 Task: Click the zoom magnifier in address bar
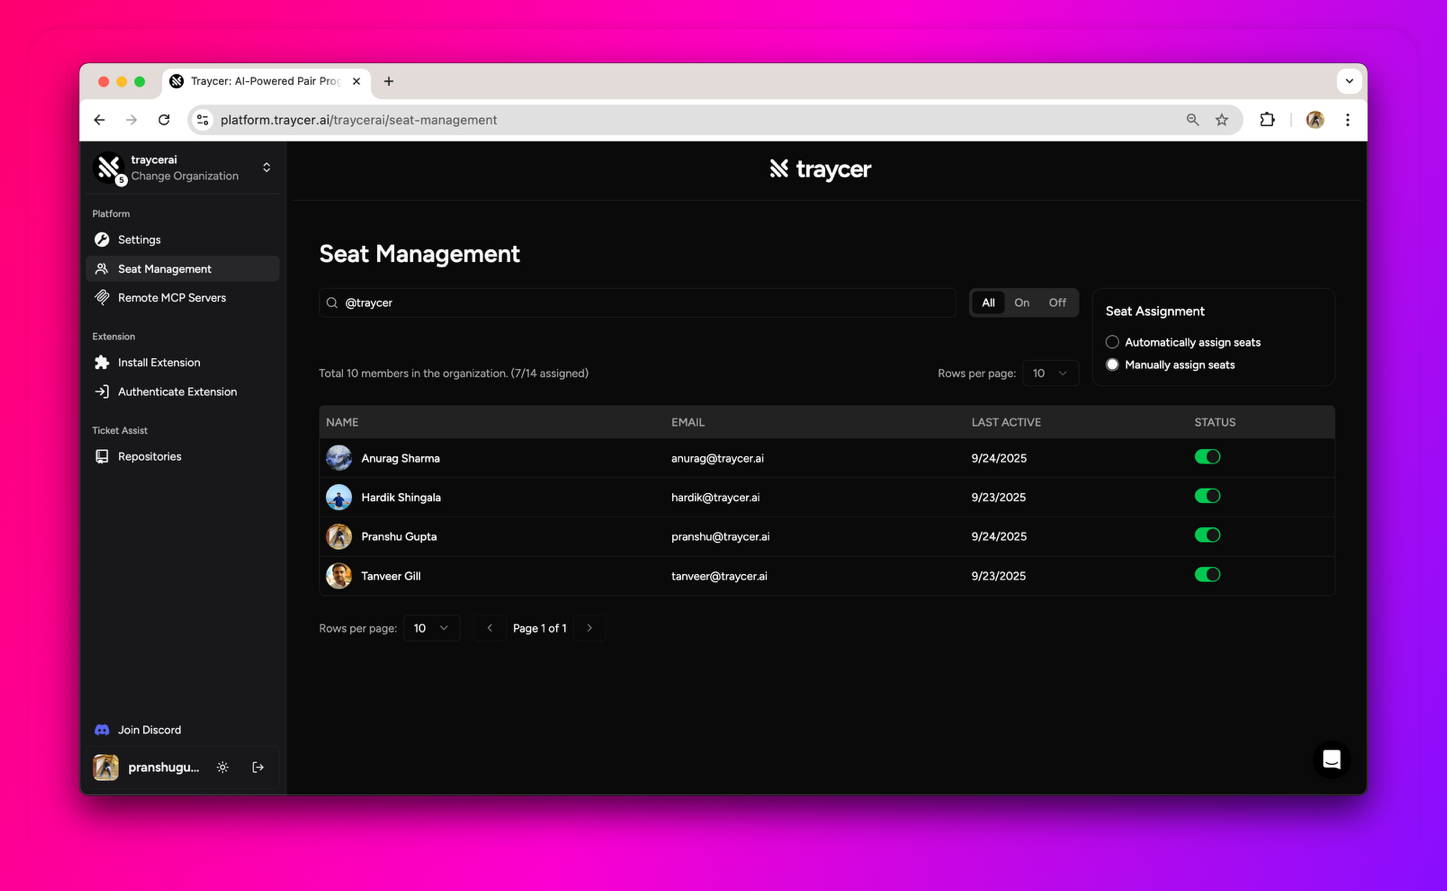coord(1192,120)
